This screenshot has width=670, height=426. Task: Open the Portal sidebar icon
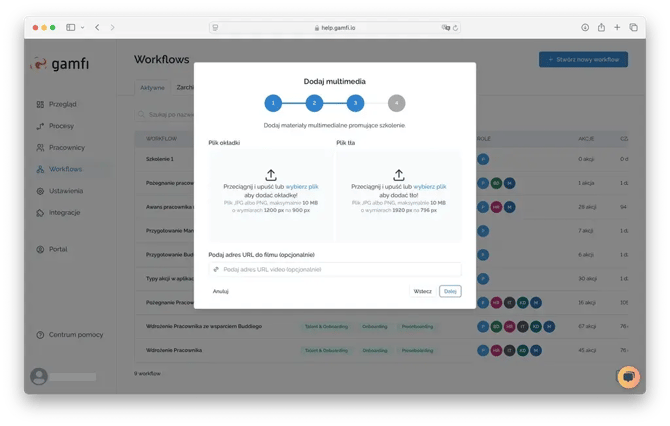tap(40, 250)
